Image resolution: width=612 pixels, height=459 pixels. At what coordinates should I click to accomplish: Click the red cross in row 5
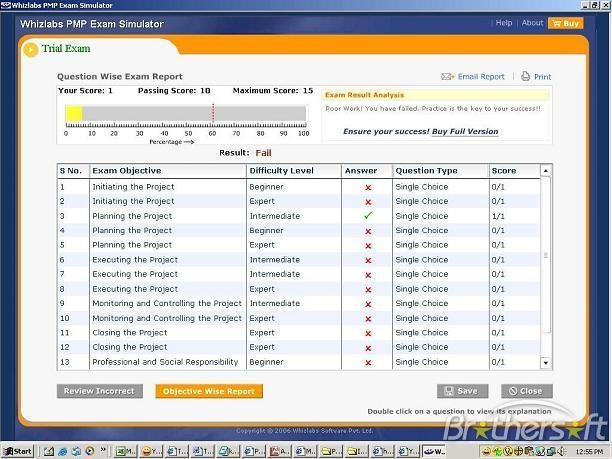click(x=368, y=246)
